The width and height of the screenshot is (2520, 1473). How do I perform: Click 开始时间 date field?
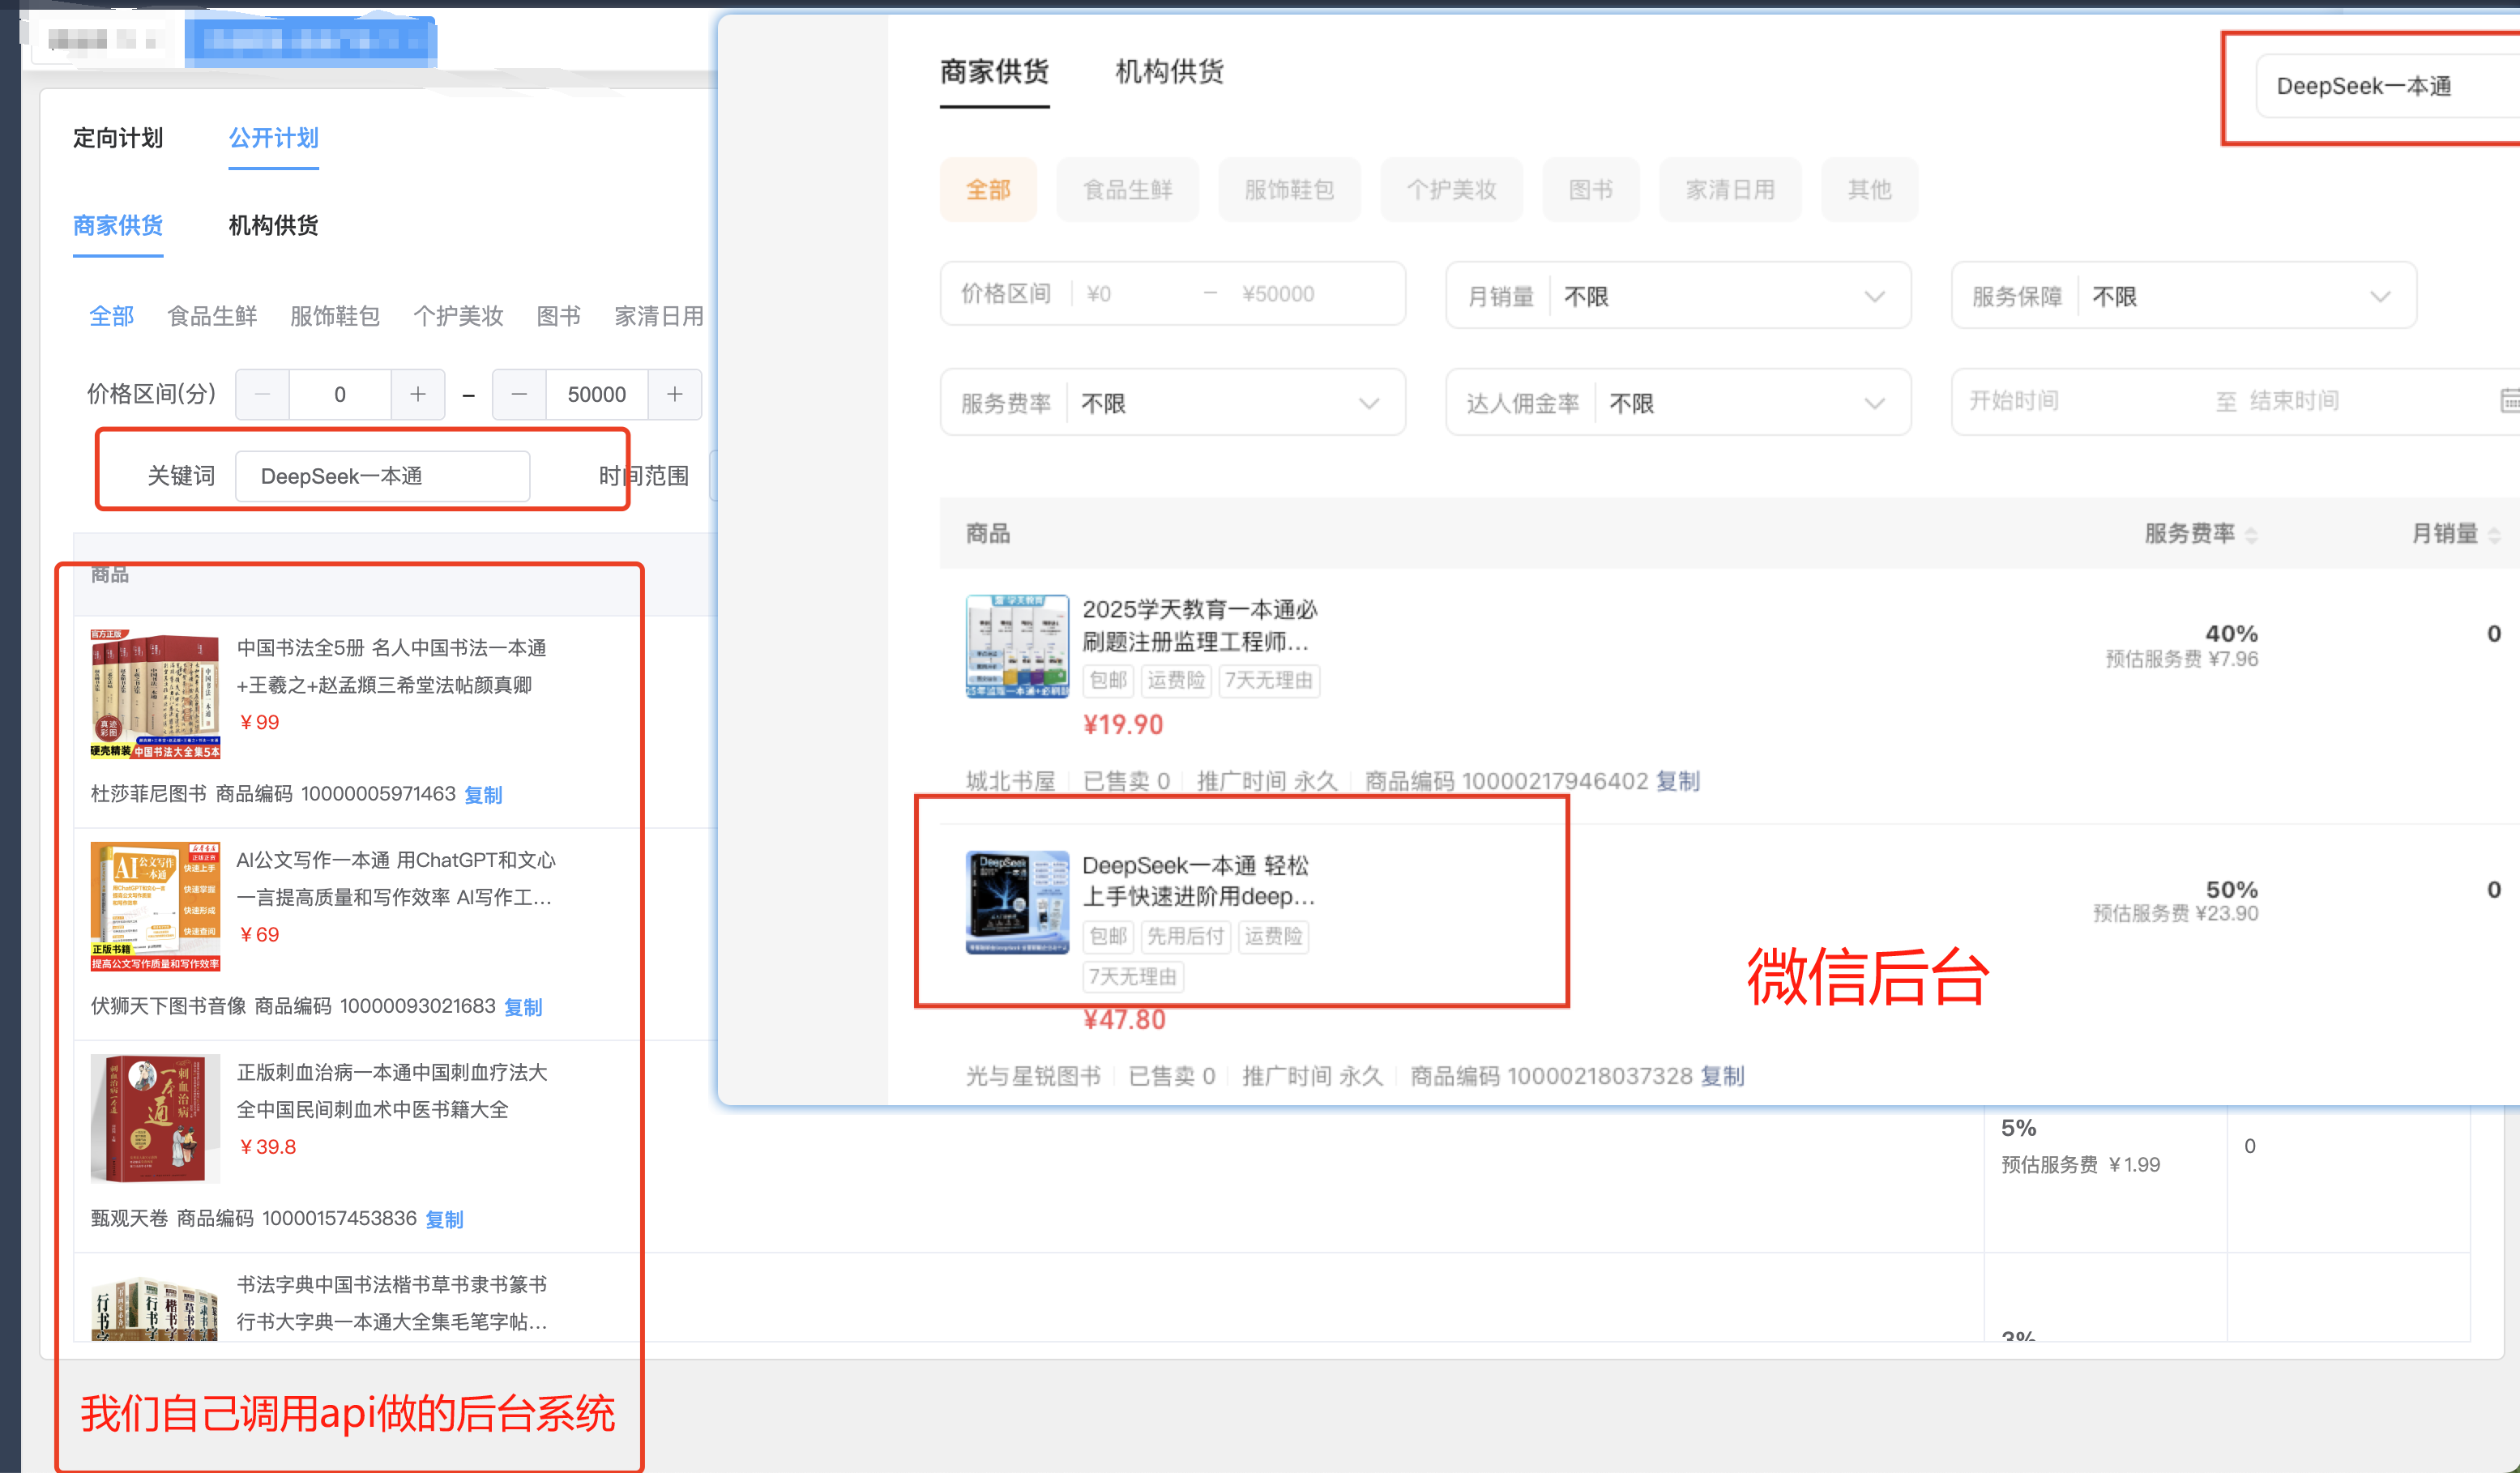pos(2014,401)
